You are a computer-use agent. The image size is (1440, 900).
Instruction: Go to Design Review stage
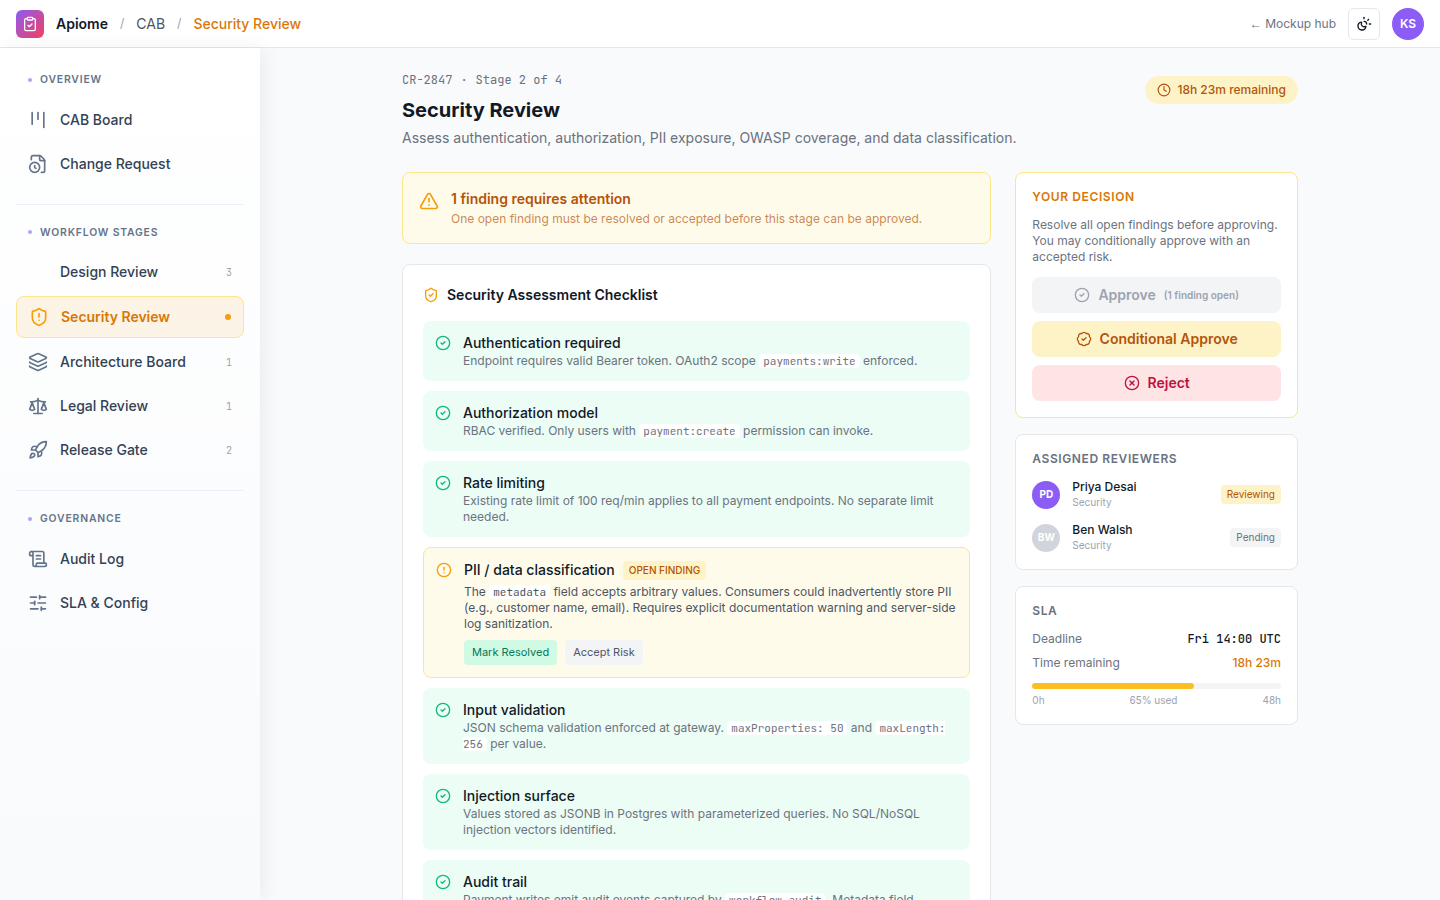[130, 272]
